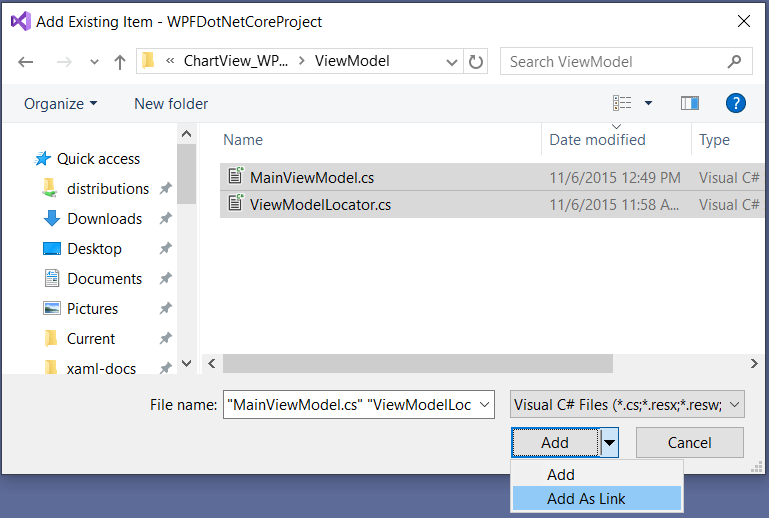
Task: Open Pictures in navigation pane
Action: [92, 309]
